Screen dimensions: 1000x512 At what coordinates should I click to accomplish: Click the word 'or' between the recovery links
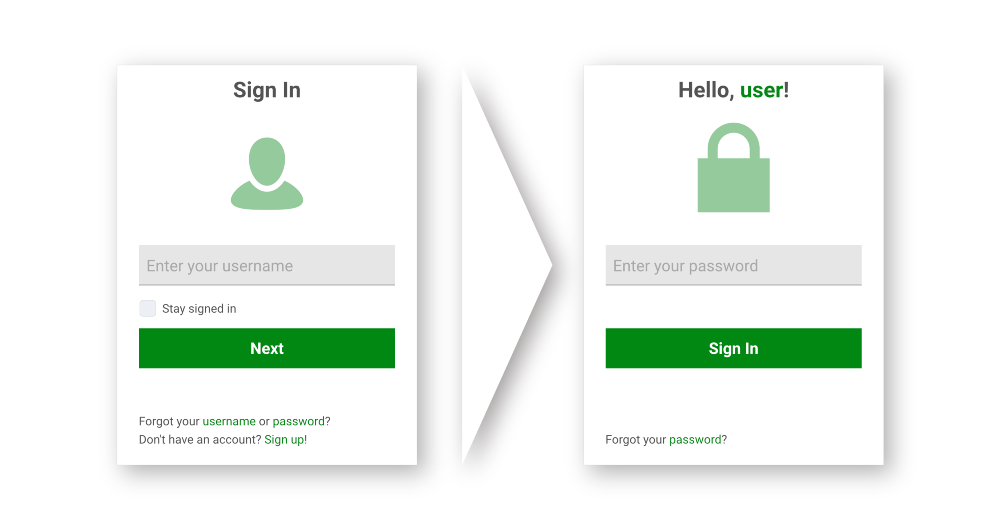tap(264, 421)
